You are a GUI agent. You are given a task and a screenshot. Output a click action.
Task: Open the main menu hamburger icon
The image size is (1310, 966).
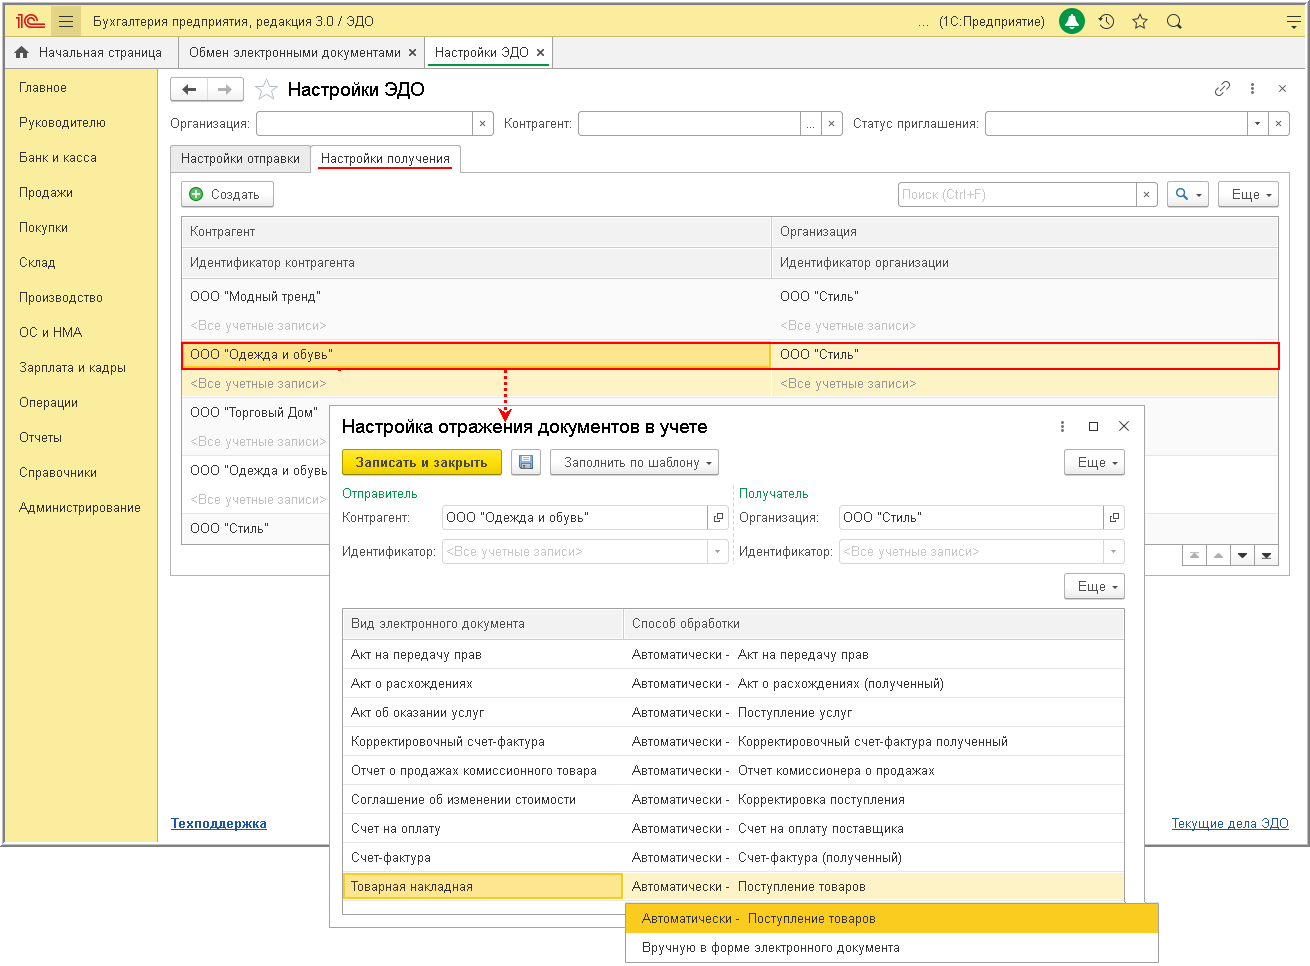click(x=66, y=21)
